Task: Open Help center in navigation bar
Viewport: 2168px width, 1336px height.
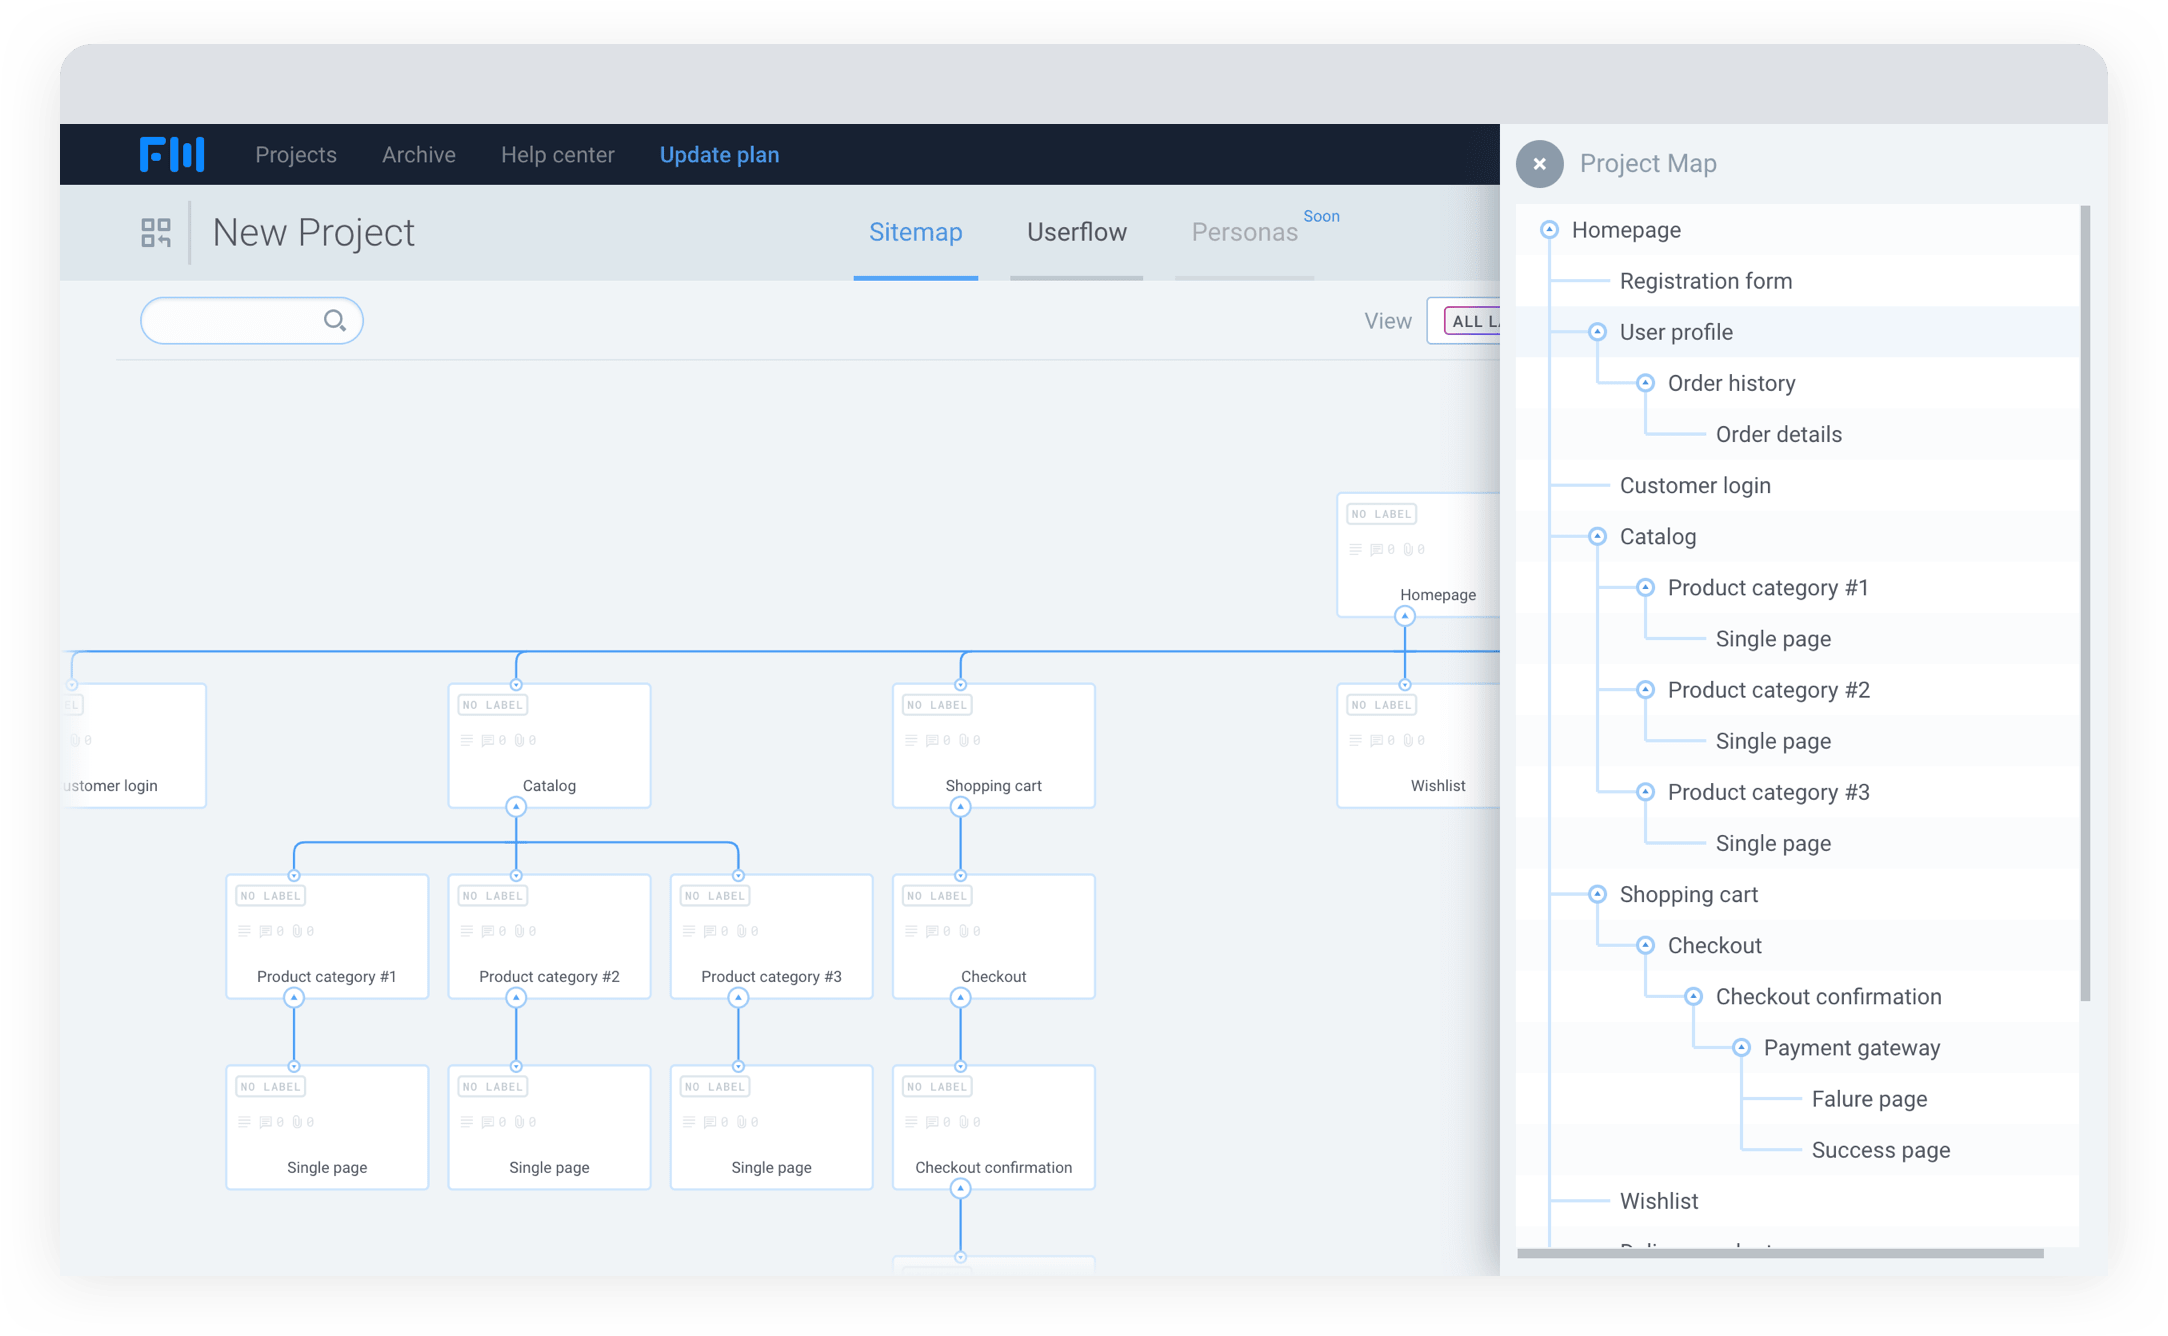Action: point(557,155)
